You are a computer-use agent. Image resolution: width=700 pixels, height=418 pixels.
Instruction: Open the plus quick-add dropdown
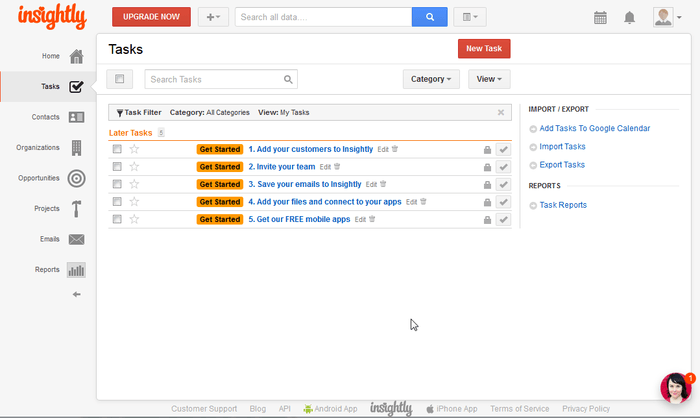(x=213, y=17)
